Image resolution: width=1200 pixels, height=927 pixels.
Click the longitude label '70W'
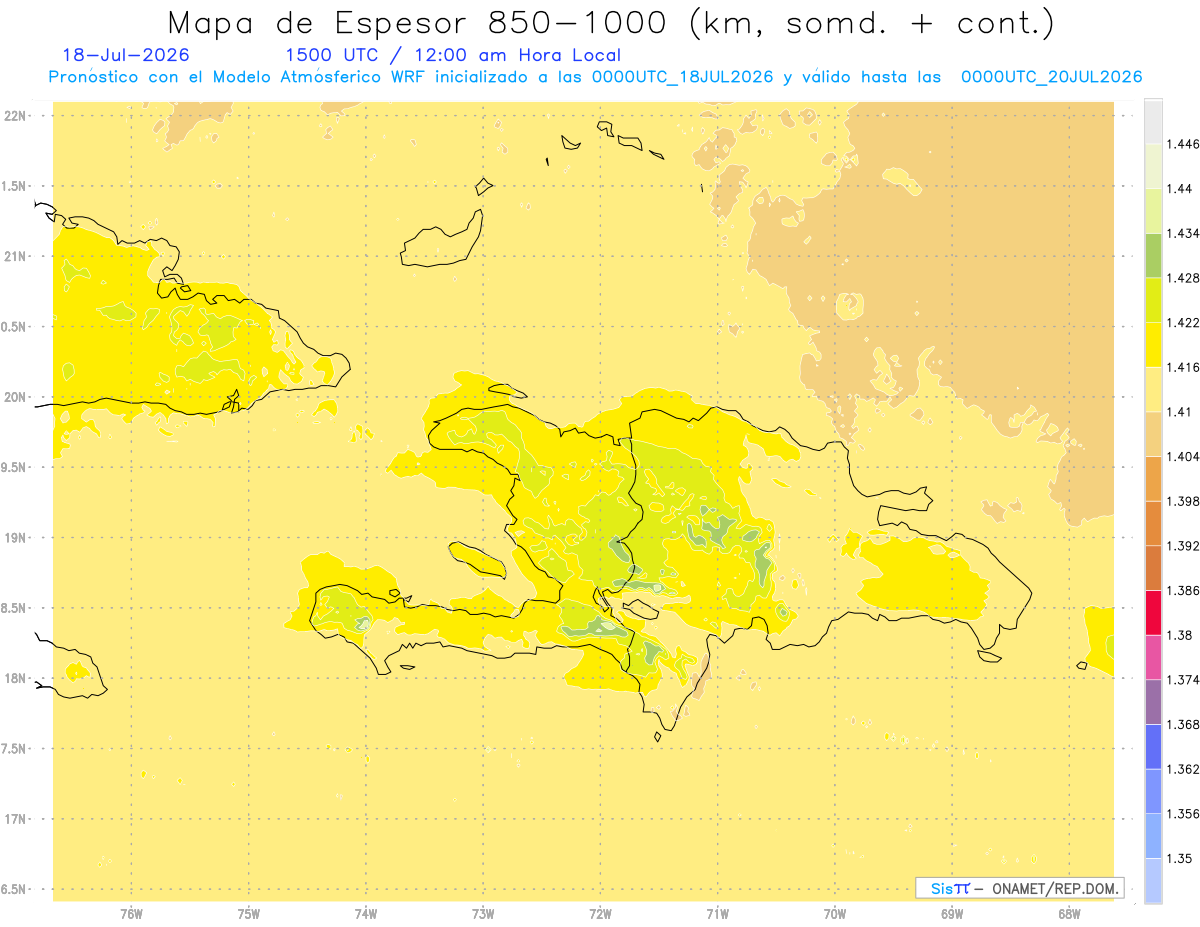coord(835,914)
